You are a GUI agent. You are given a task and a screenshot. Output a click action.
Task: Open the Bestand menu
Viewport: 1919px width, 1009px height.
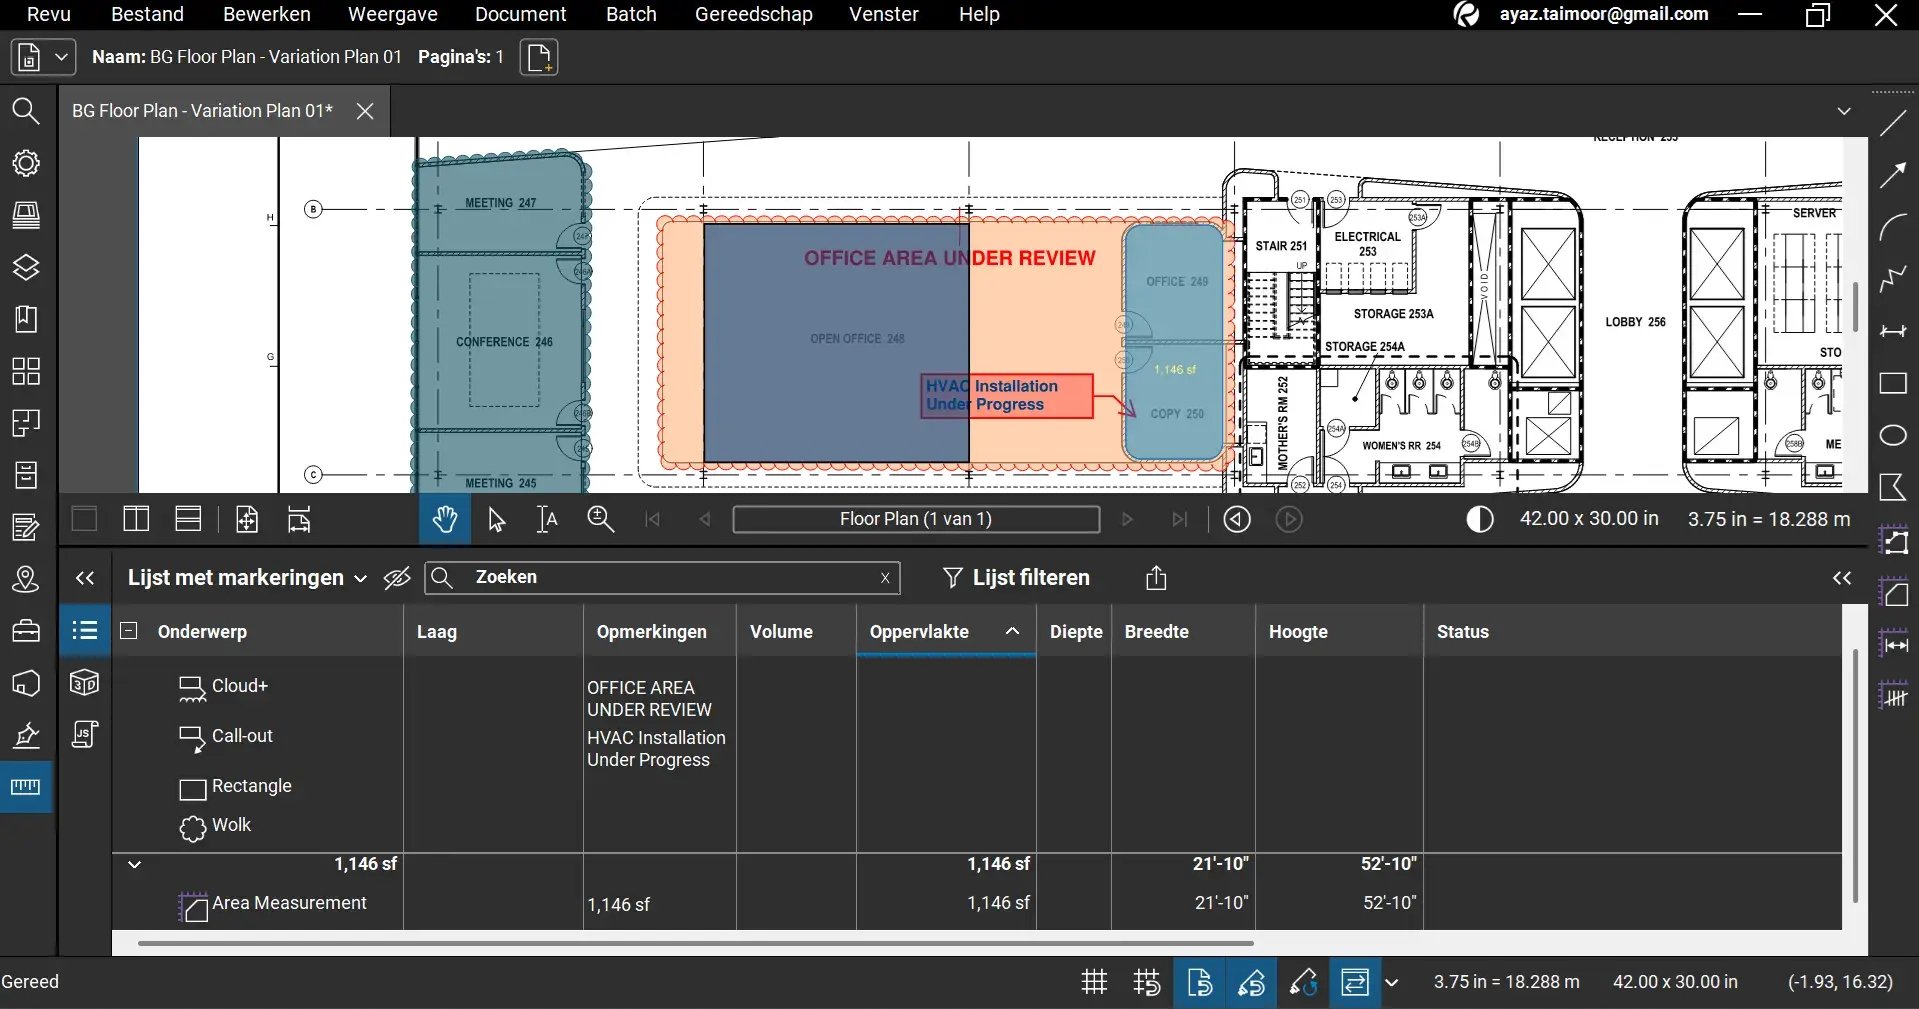click(x=147, y=14)
